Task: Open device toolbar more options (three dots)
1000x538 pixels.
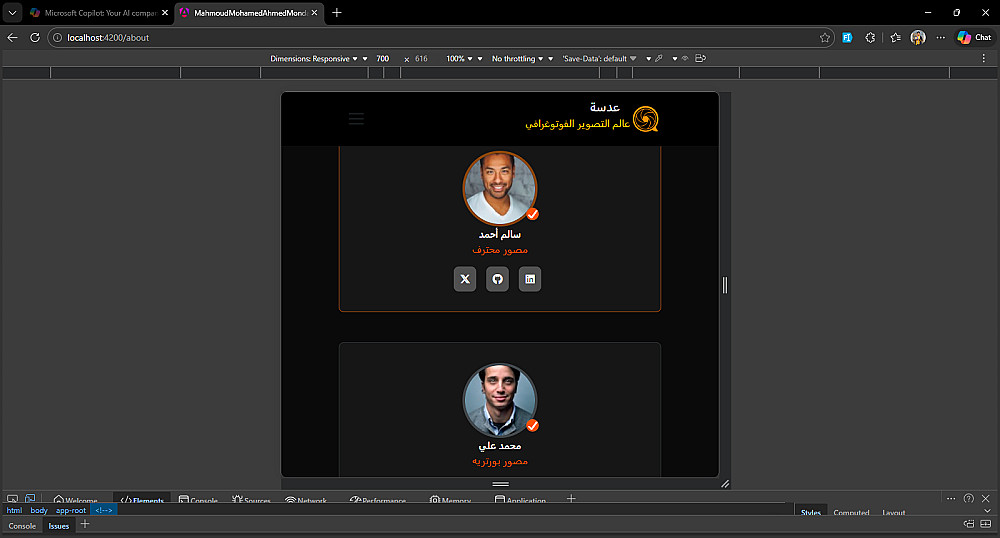Action: click(983, 59)
